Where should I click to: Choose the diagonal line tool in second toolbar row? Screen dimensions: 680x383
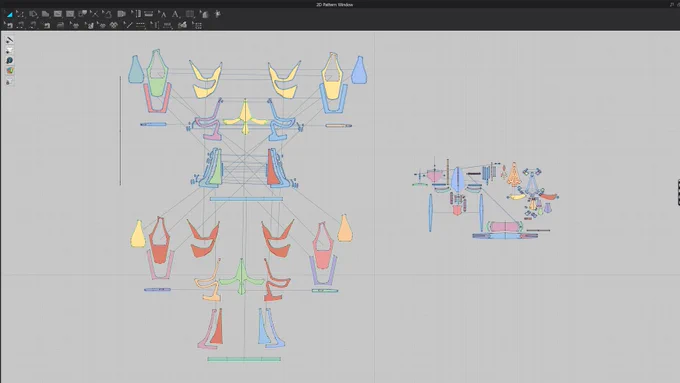pyautogui.click(x=128, y=26)
